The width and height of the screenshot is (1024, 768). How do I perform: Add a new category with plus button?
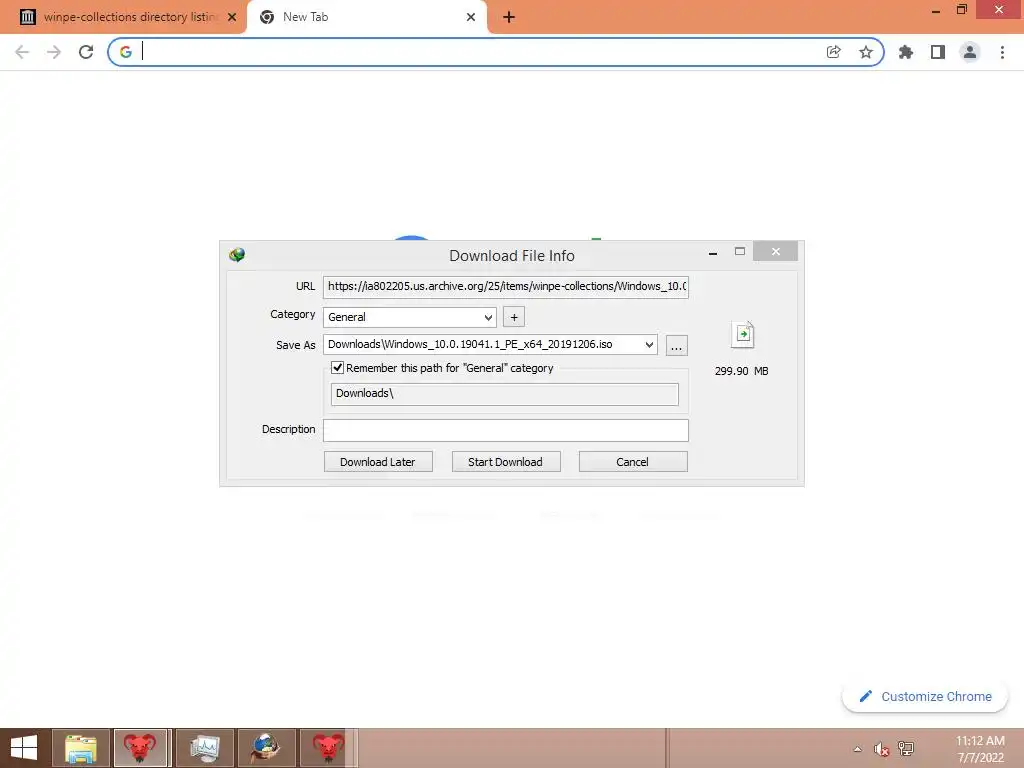(x=514, y=317)
